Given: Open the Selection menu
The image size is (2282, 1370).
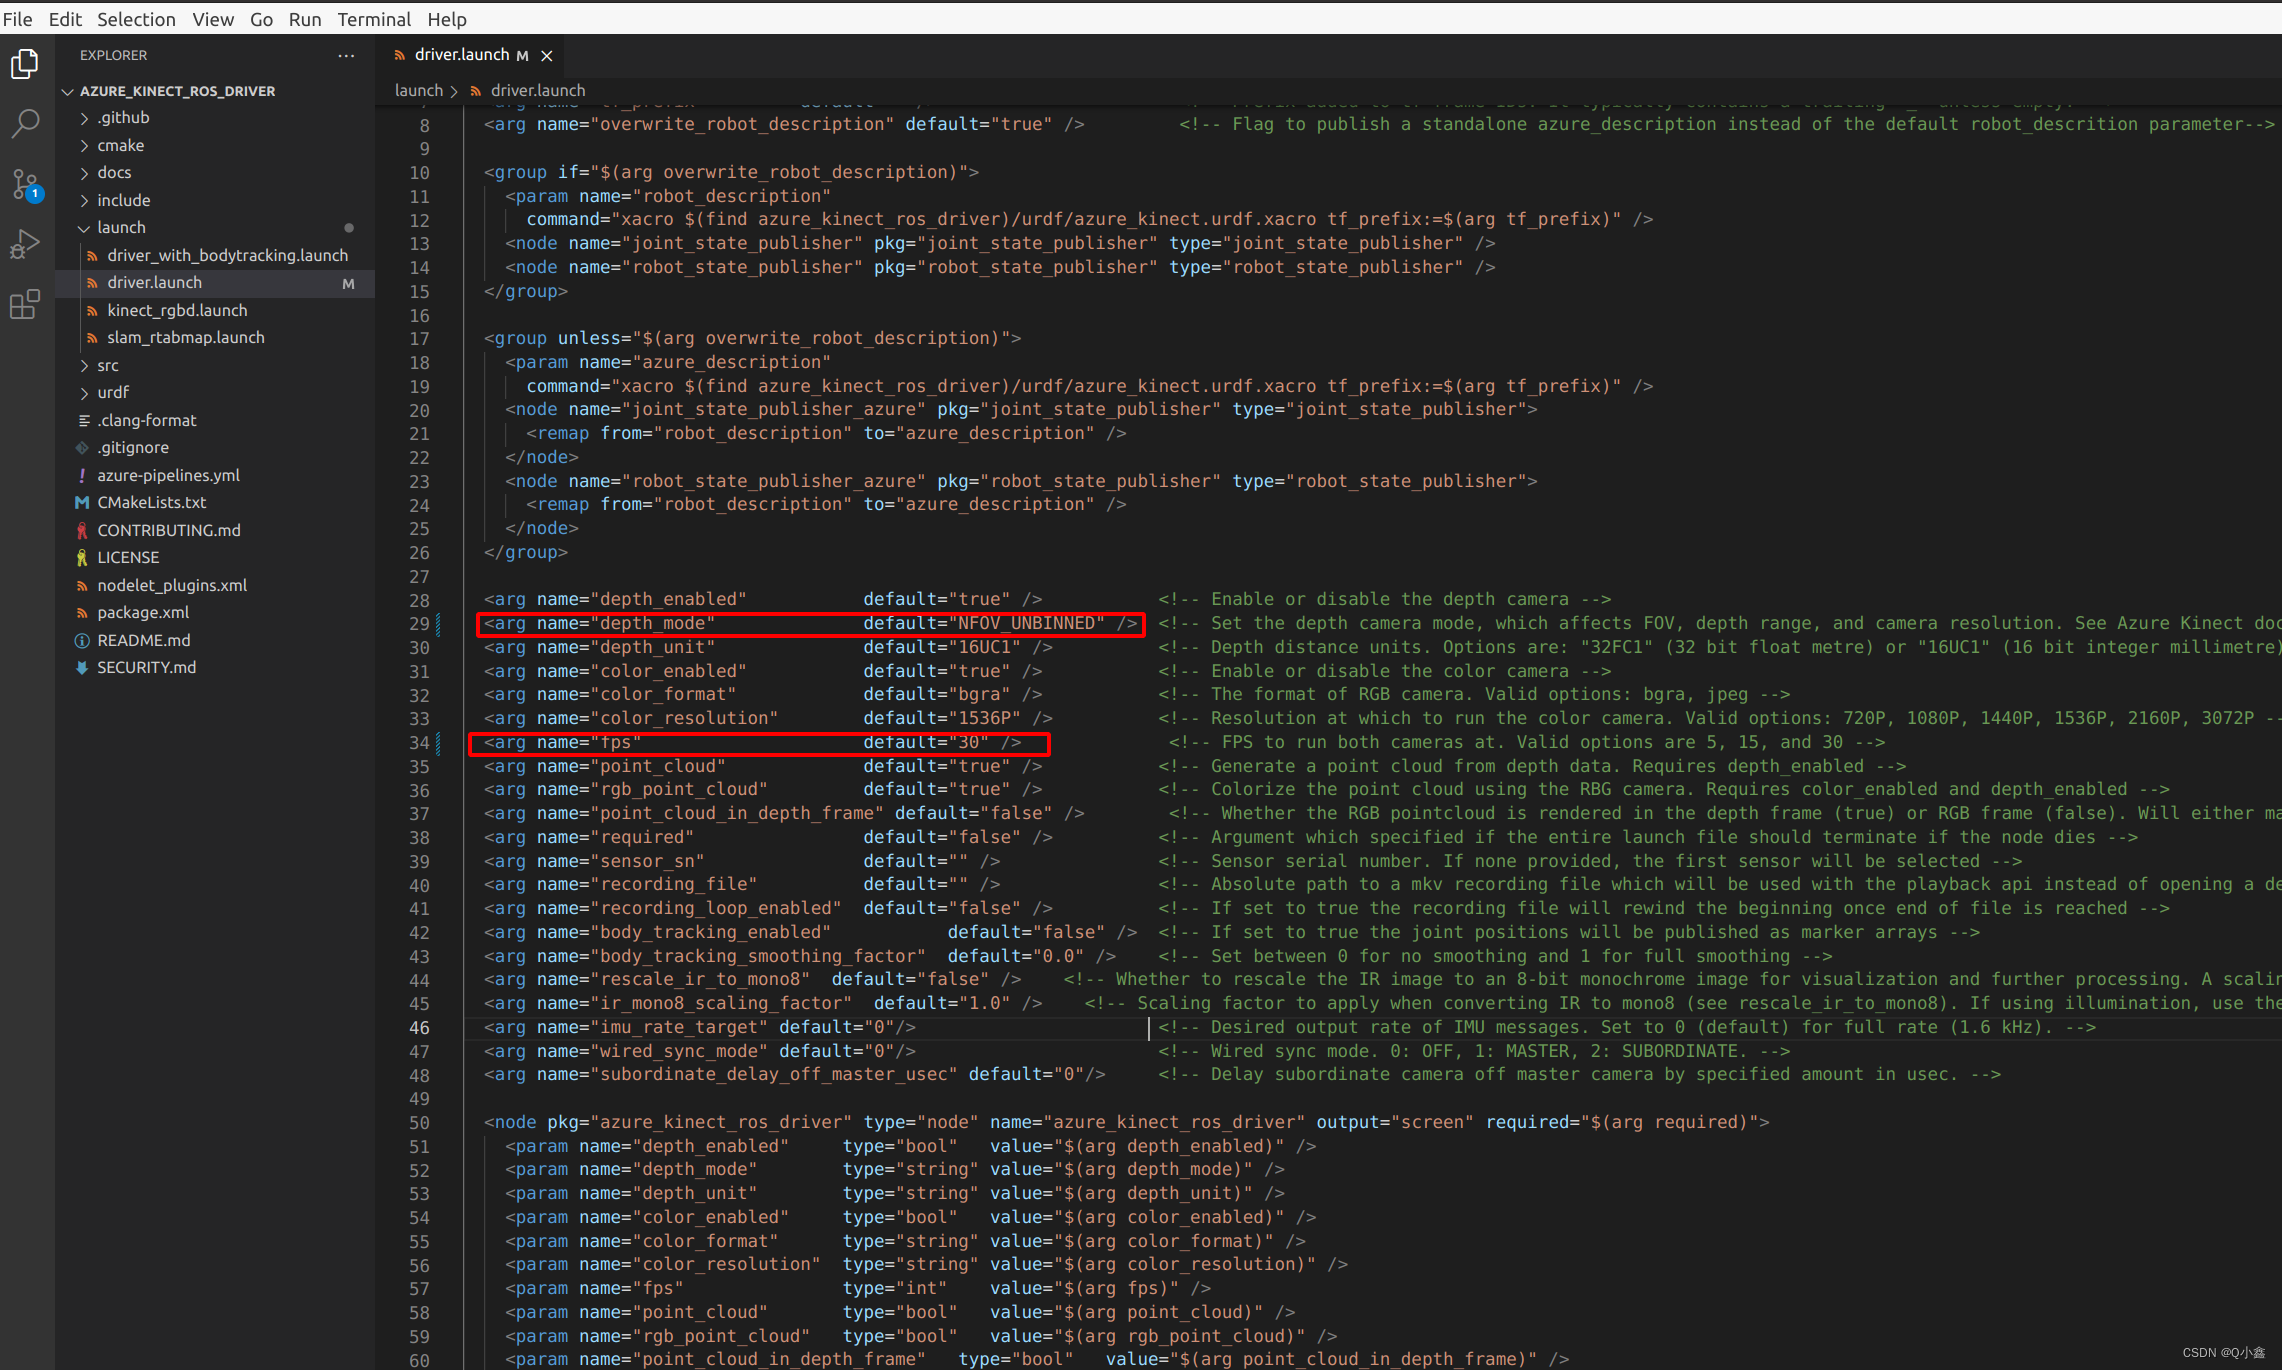Looking at the screenshot, I should [x=136, y=19].
